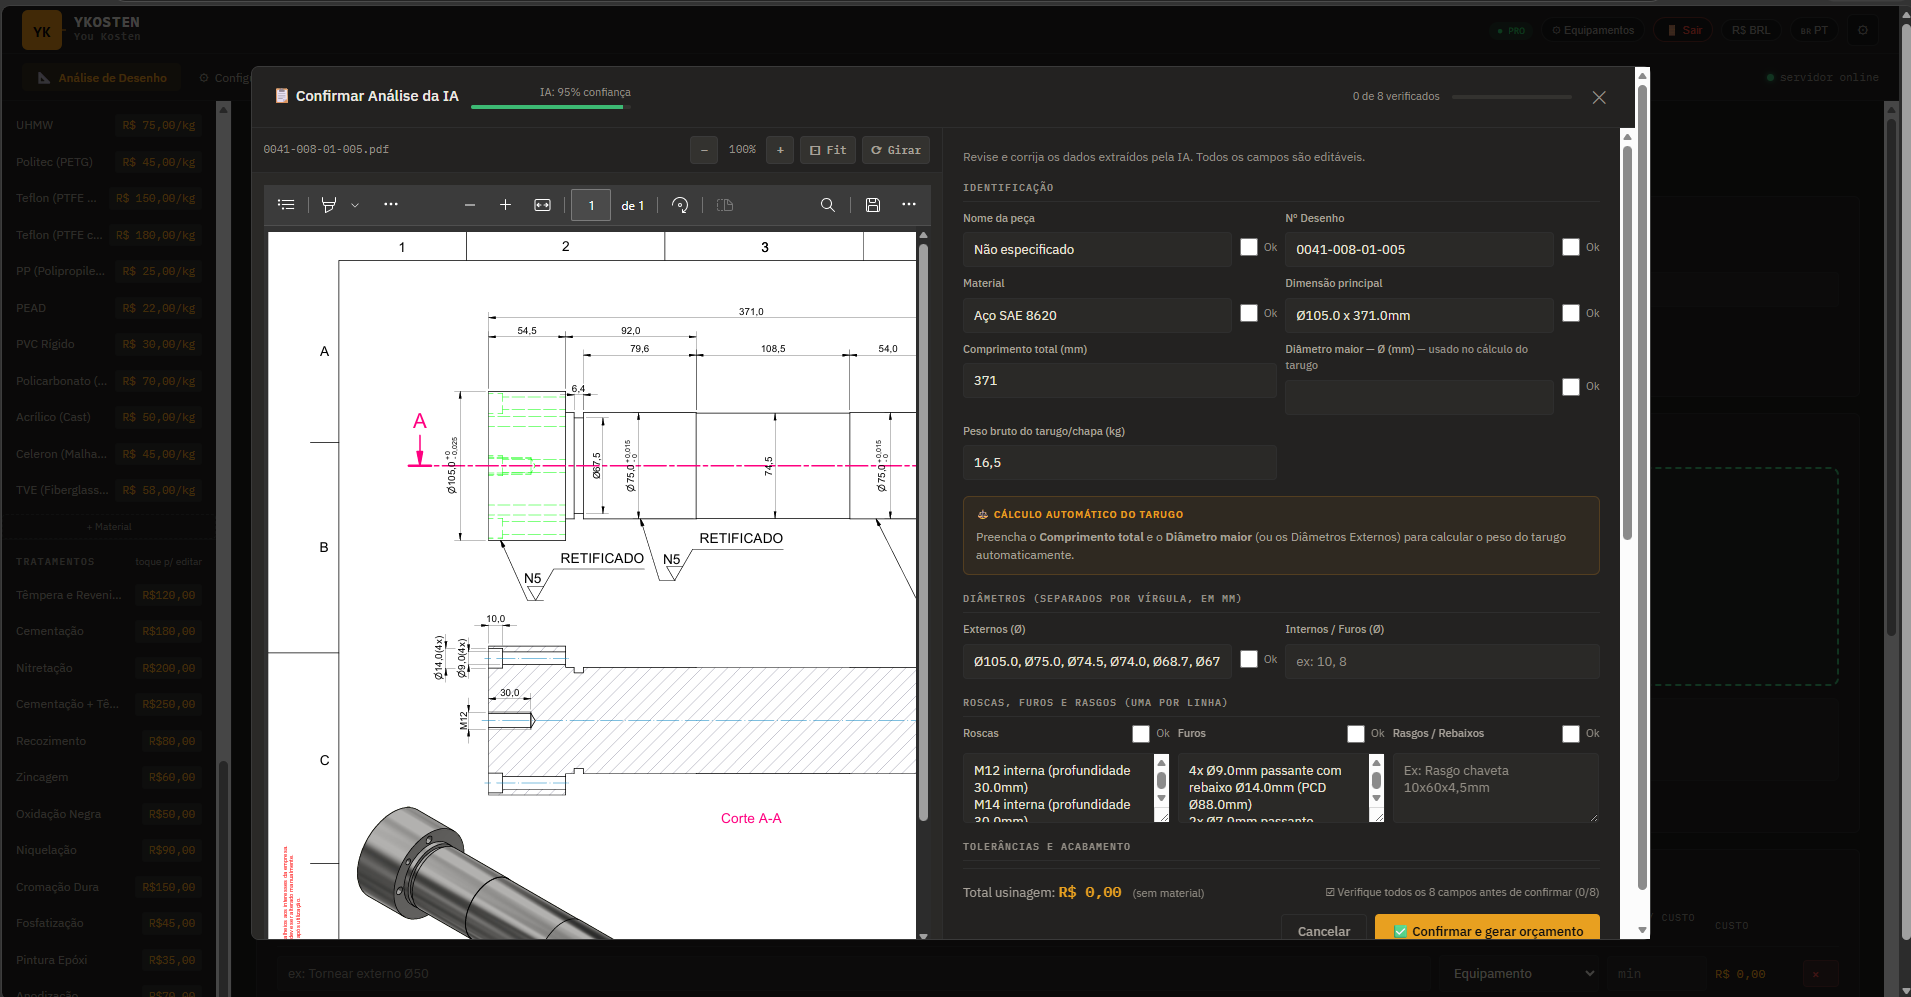Switch currency via R$ BRL selector
This screenshot has width=1911, height=997.
pos(1751,30)
